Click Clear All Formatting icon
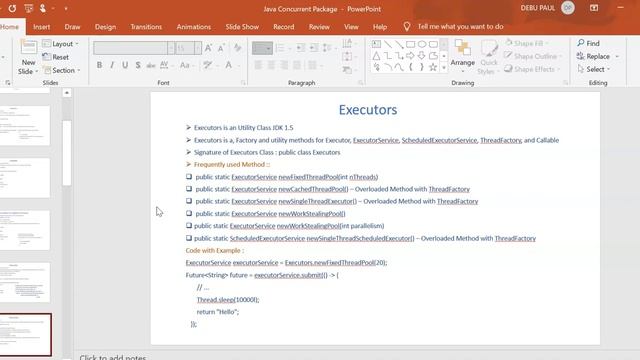 point(238,48)
